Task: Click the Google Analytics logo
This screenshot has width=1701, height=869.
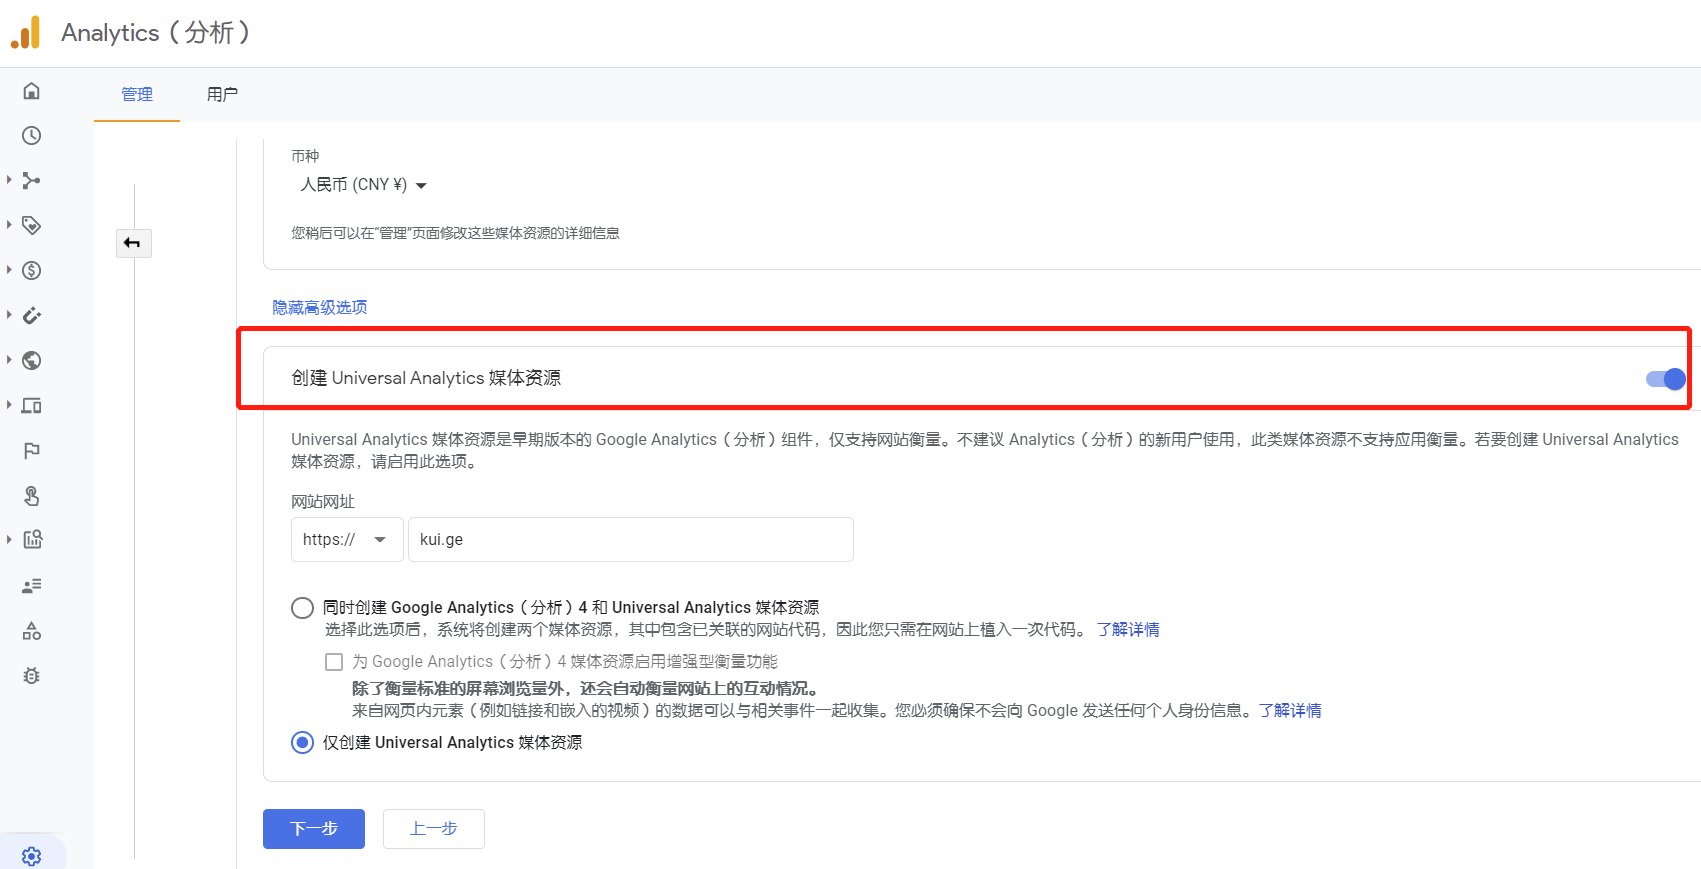Action: coord(26,32)
